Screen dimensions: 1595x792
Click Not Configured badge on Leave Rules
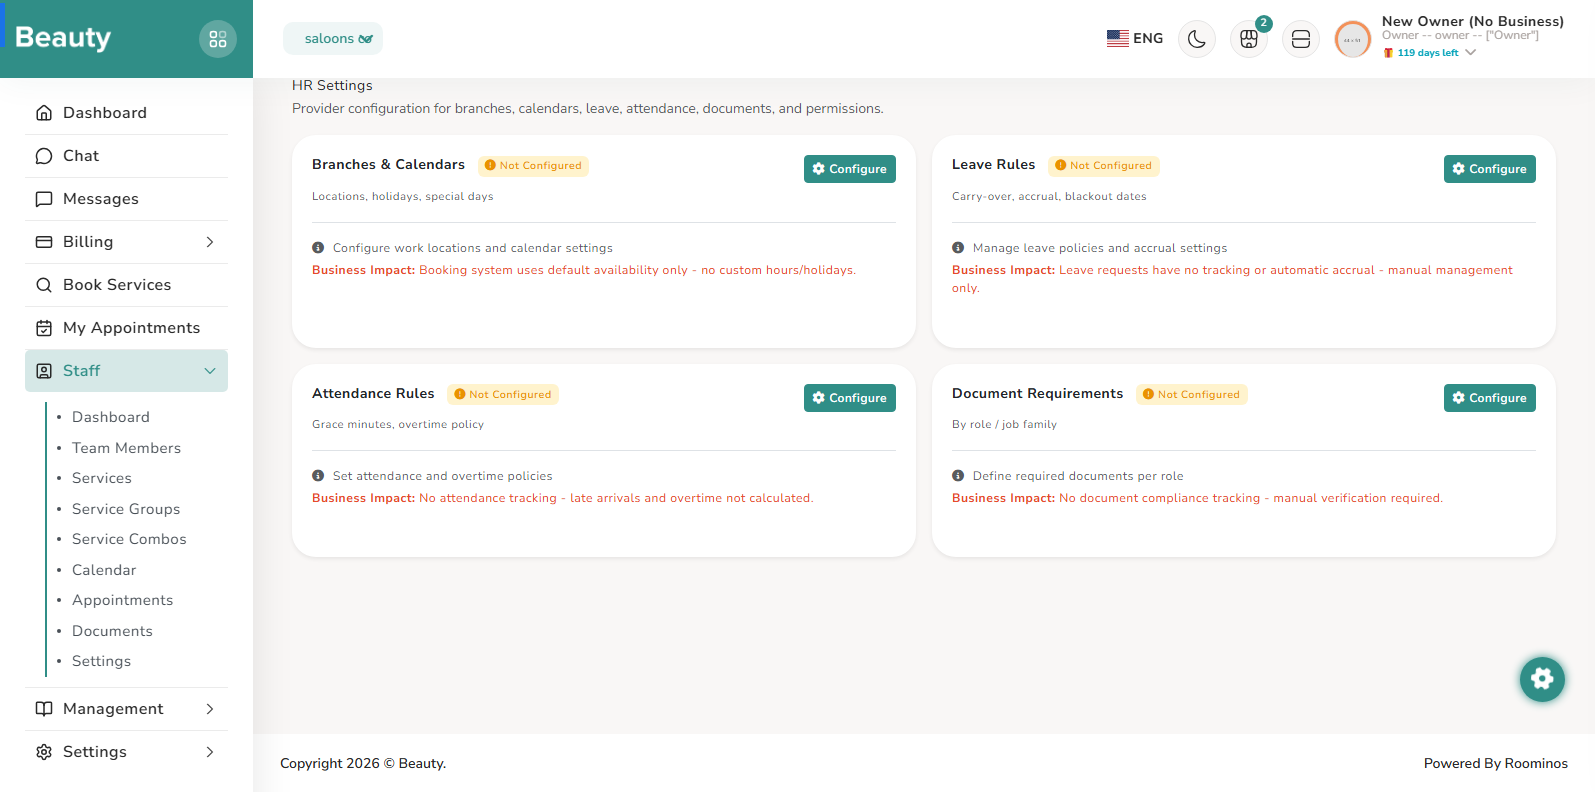coord(1104,166)
